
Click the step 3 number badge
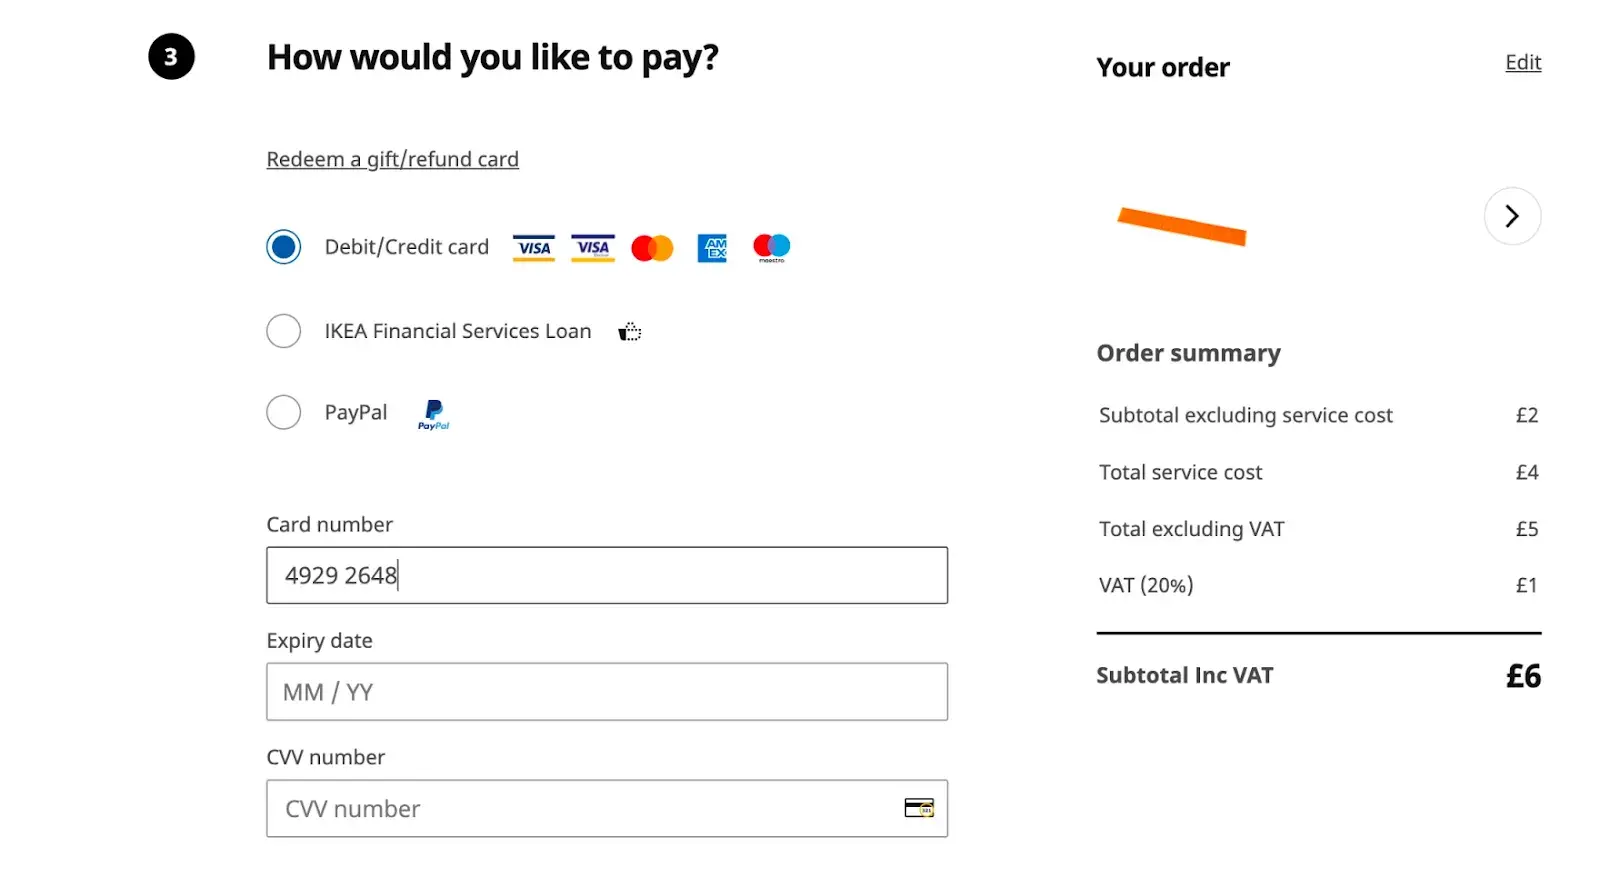tap(171, 57)
